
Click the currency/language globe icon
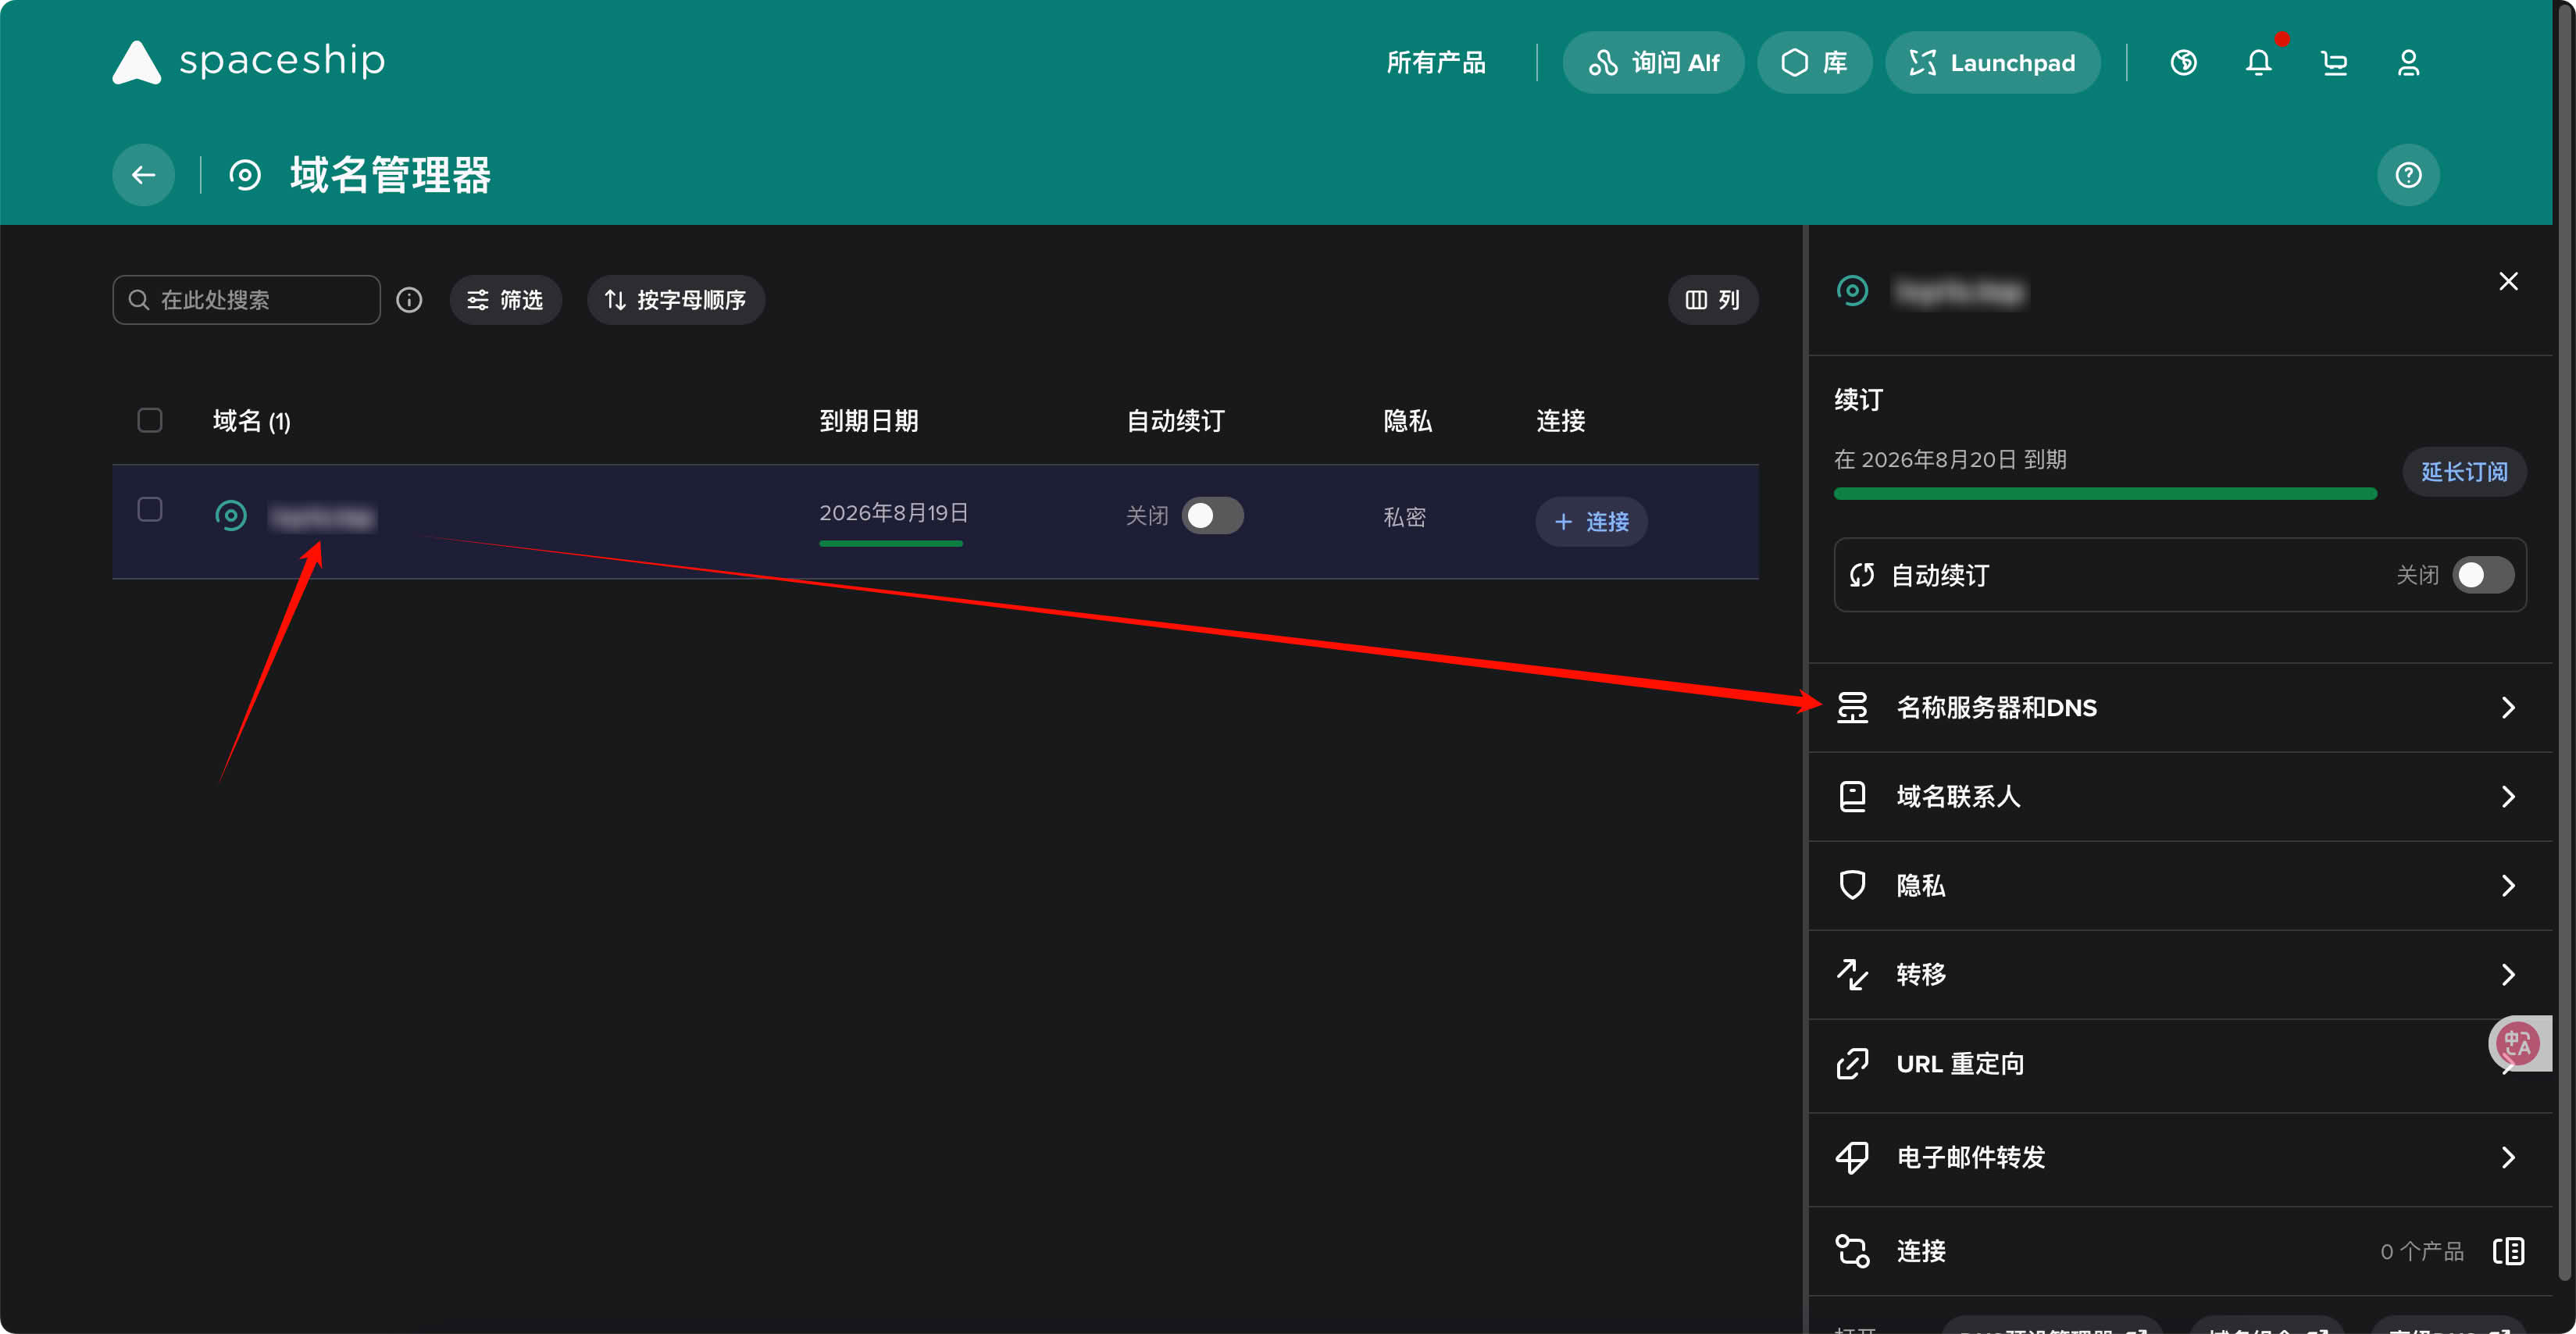pyautogui.click(x=2183, y=63)
